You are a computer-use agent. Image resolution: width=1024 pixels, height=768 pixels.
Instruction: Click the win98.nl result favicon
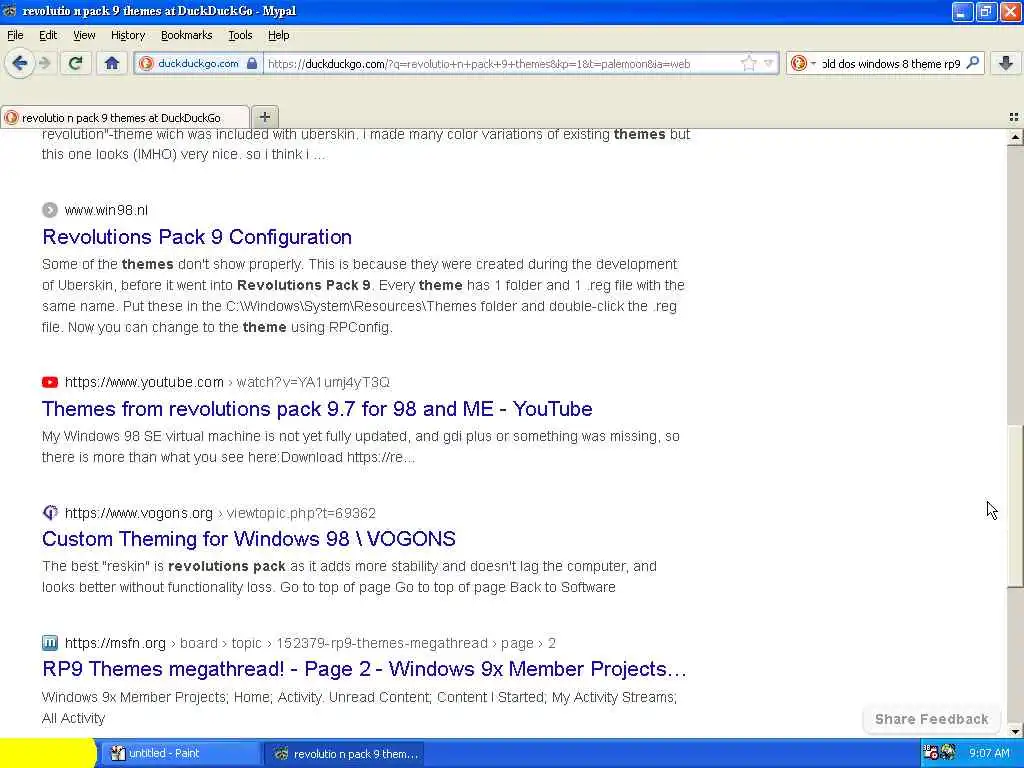click(x=50, y=210)
